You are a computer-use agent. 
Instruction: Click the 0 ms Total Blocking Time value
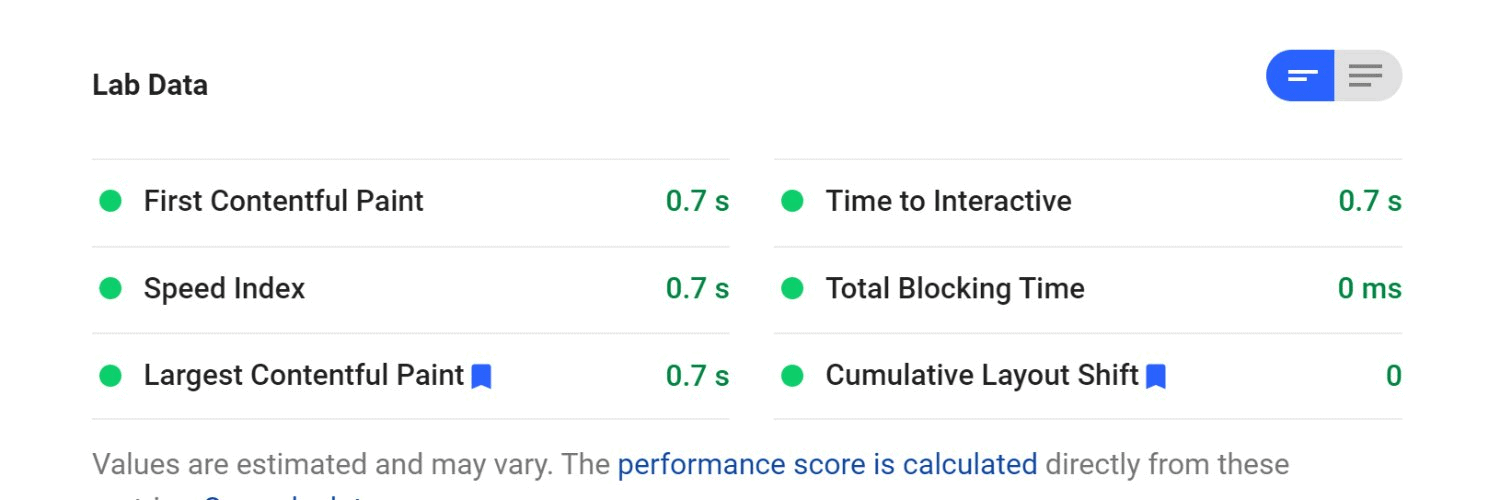click(x=1370, y=289)
